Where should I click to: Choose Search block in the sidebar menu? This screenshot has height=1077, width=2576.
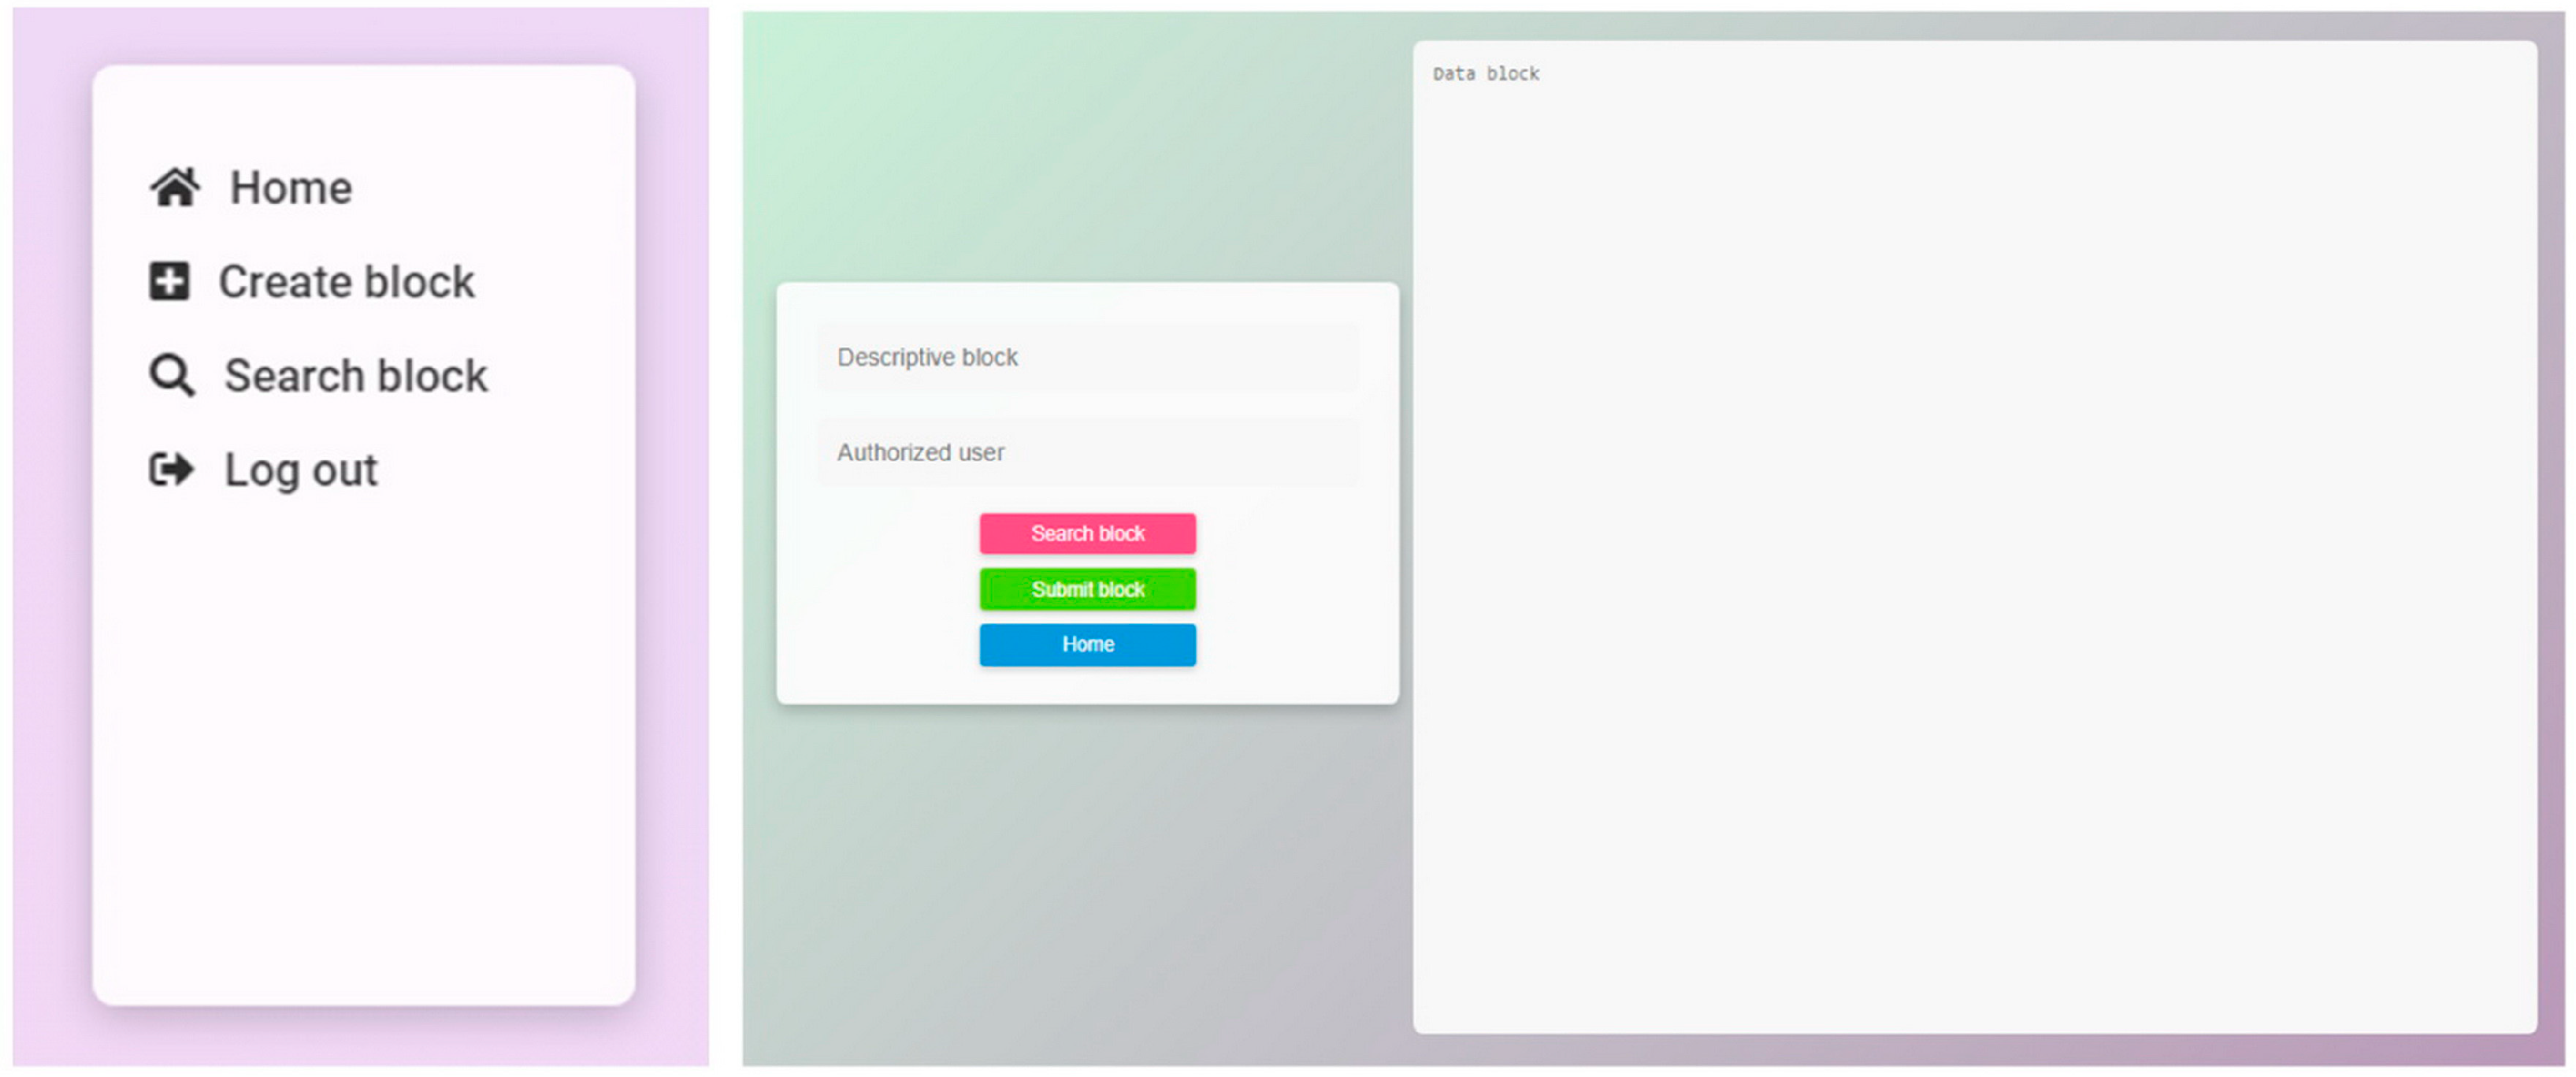(356, 376)
